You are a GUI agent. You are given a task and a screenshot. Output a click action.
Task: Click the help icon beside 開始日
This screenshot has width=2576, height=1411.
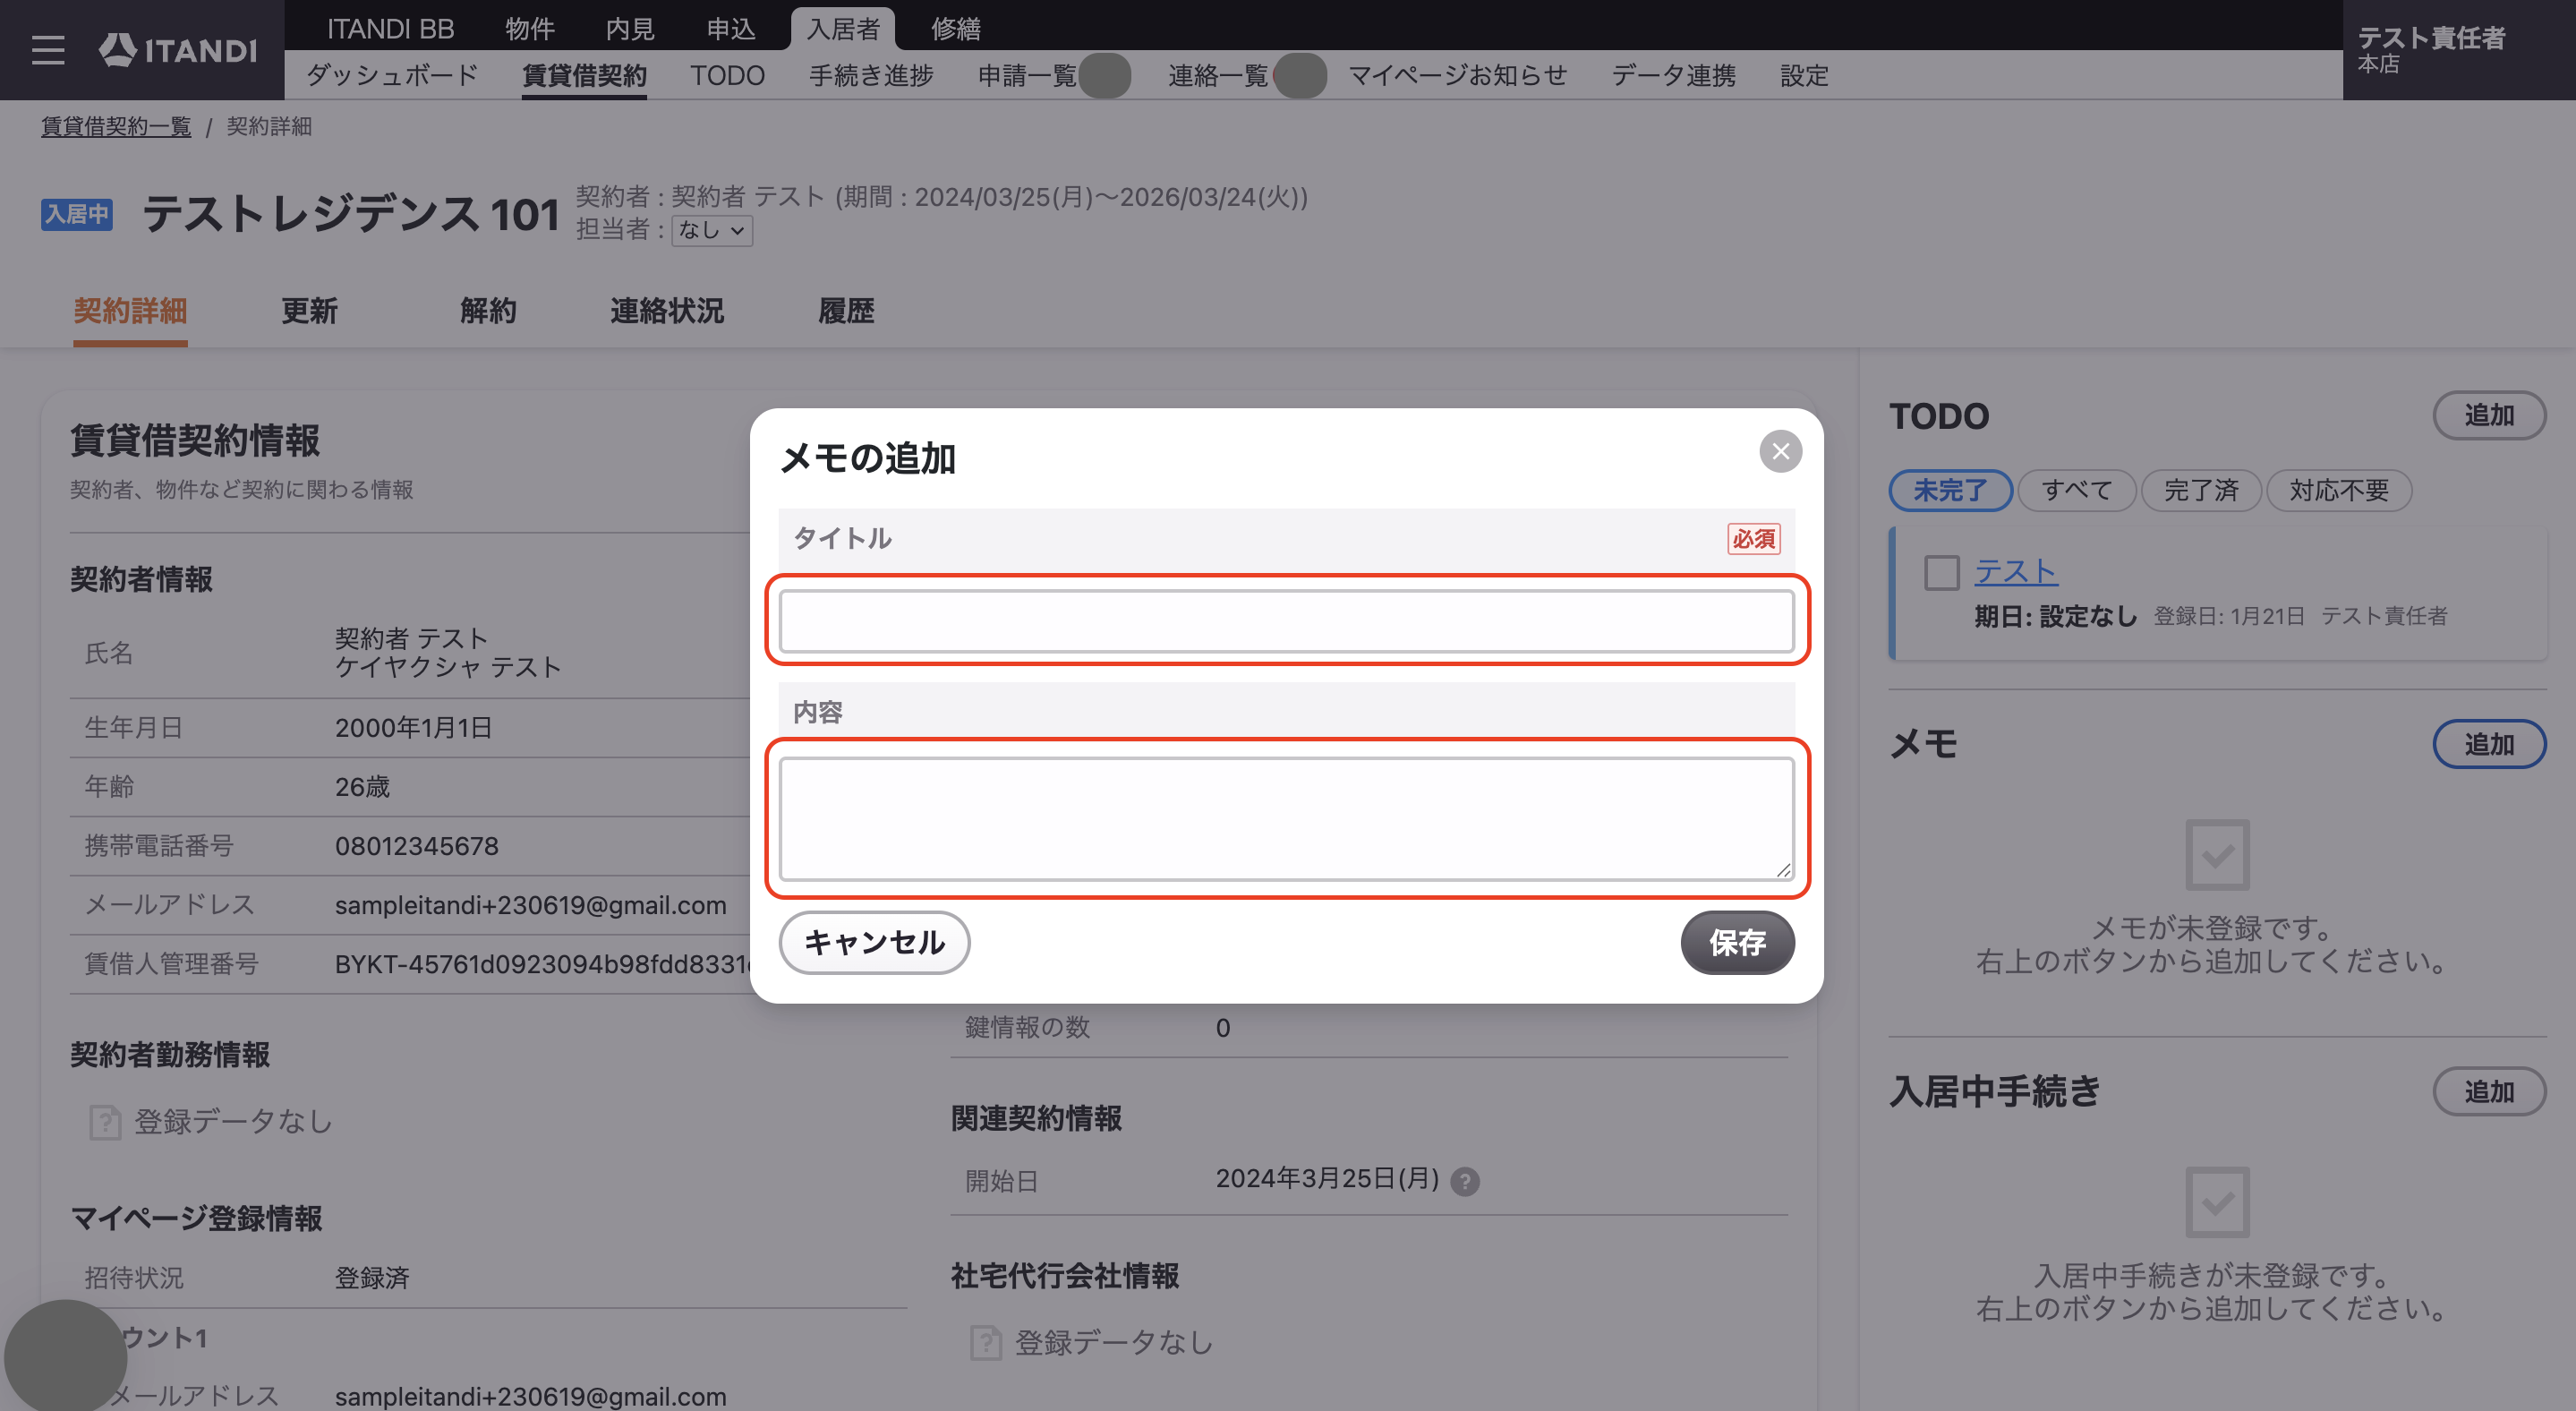pos(1465,1182)
